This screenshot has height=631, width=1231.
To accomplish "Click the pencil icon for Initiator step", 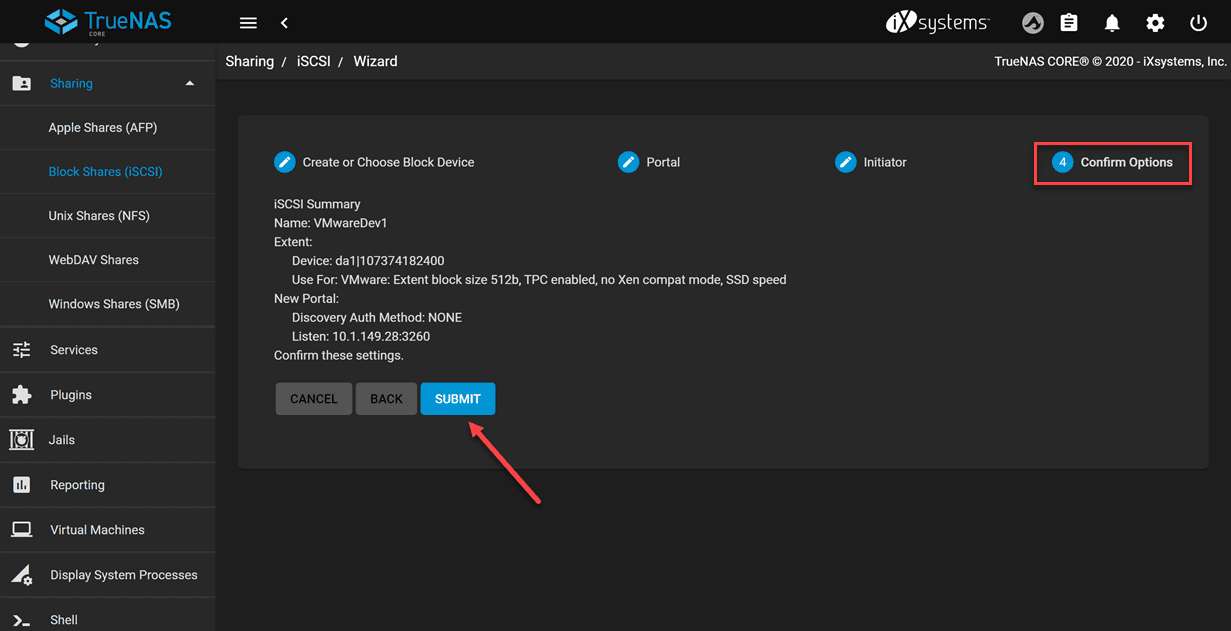I will pos(846,162).
